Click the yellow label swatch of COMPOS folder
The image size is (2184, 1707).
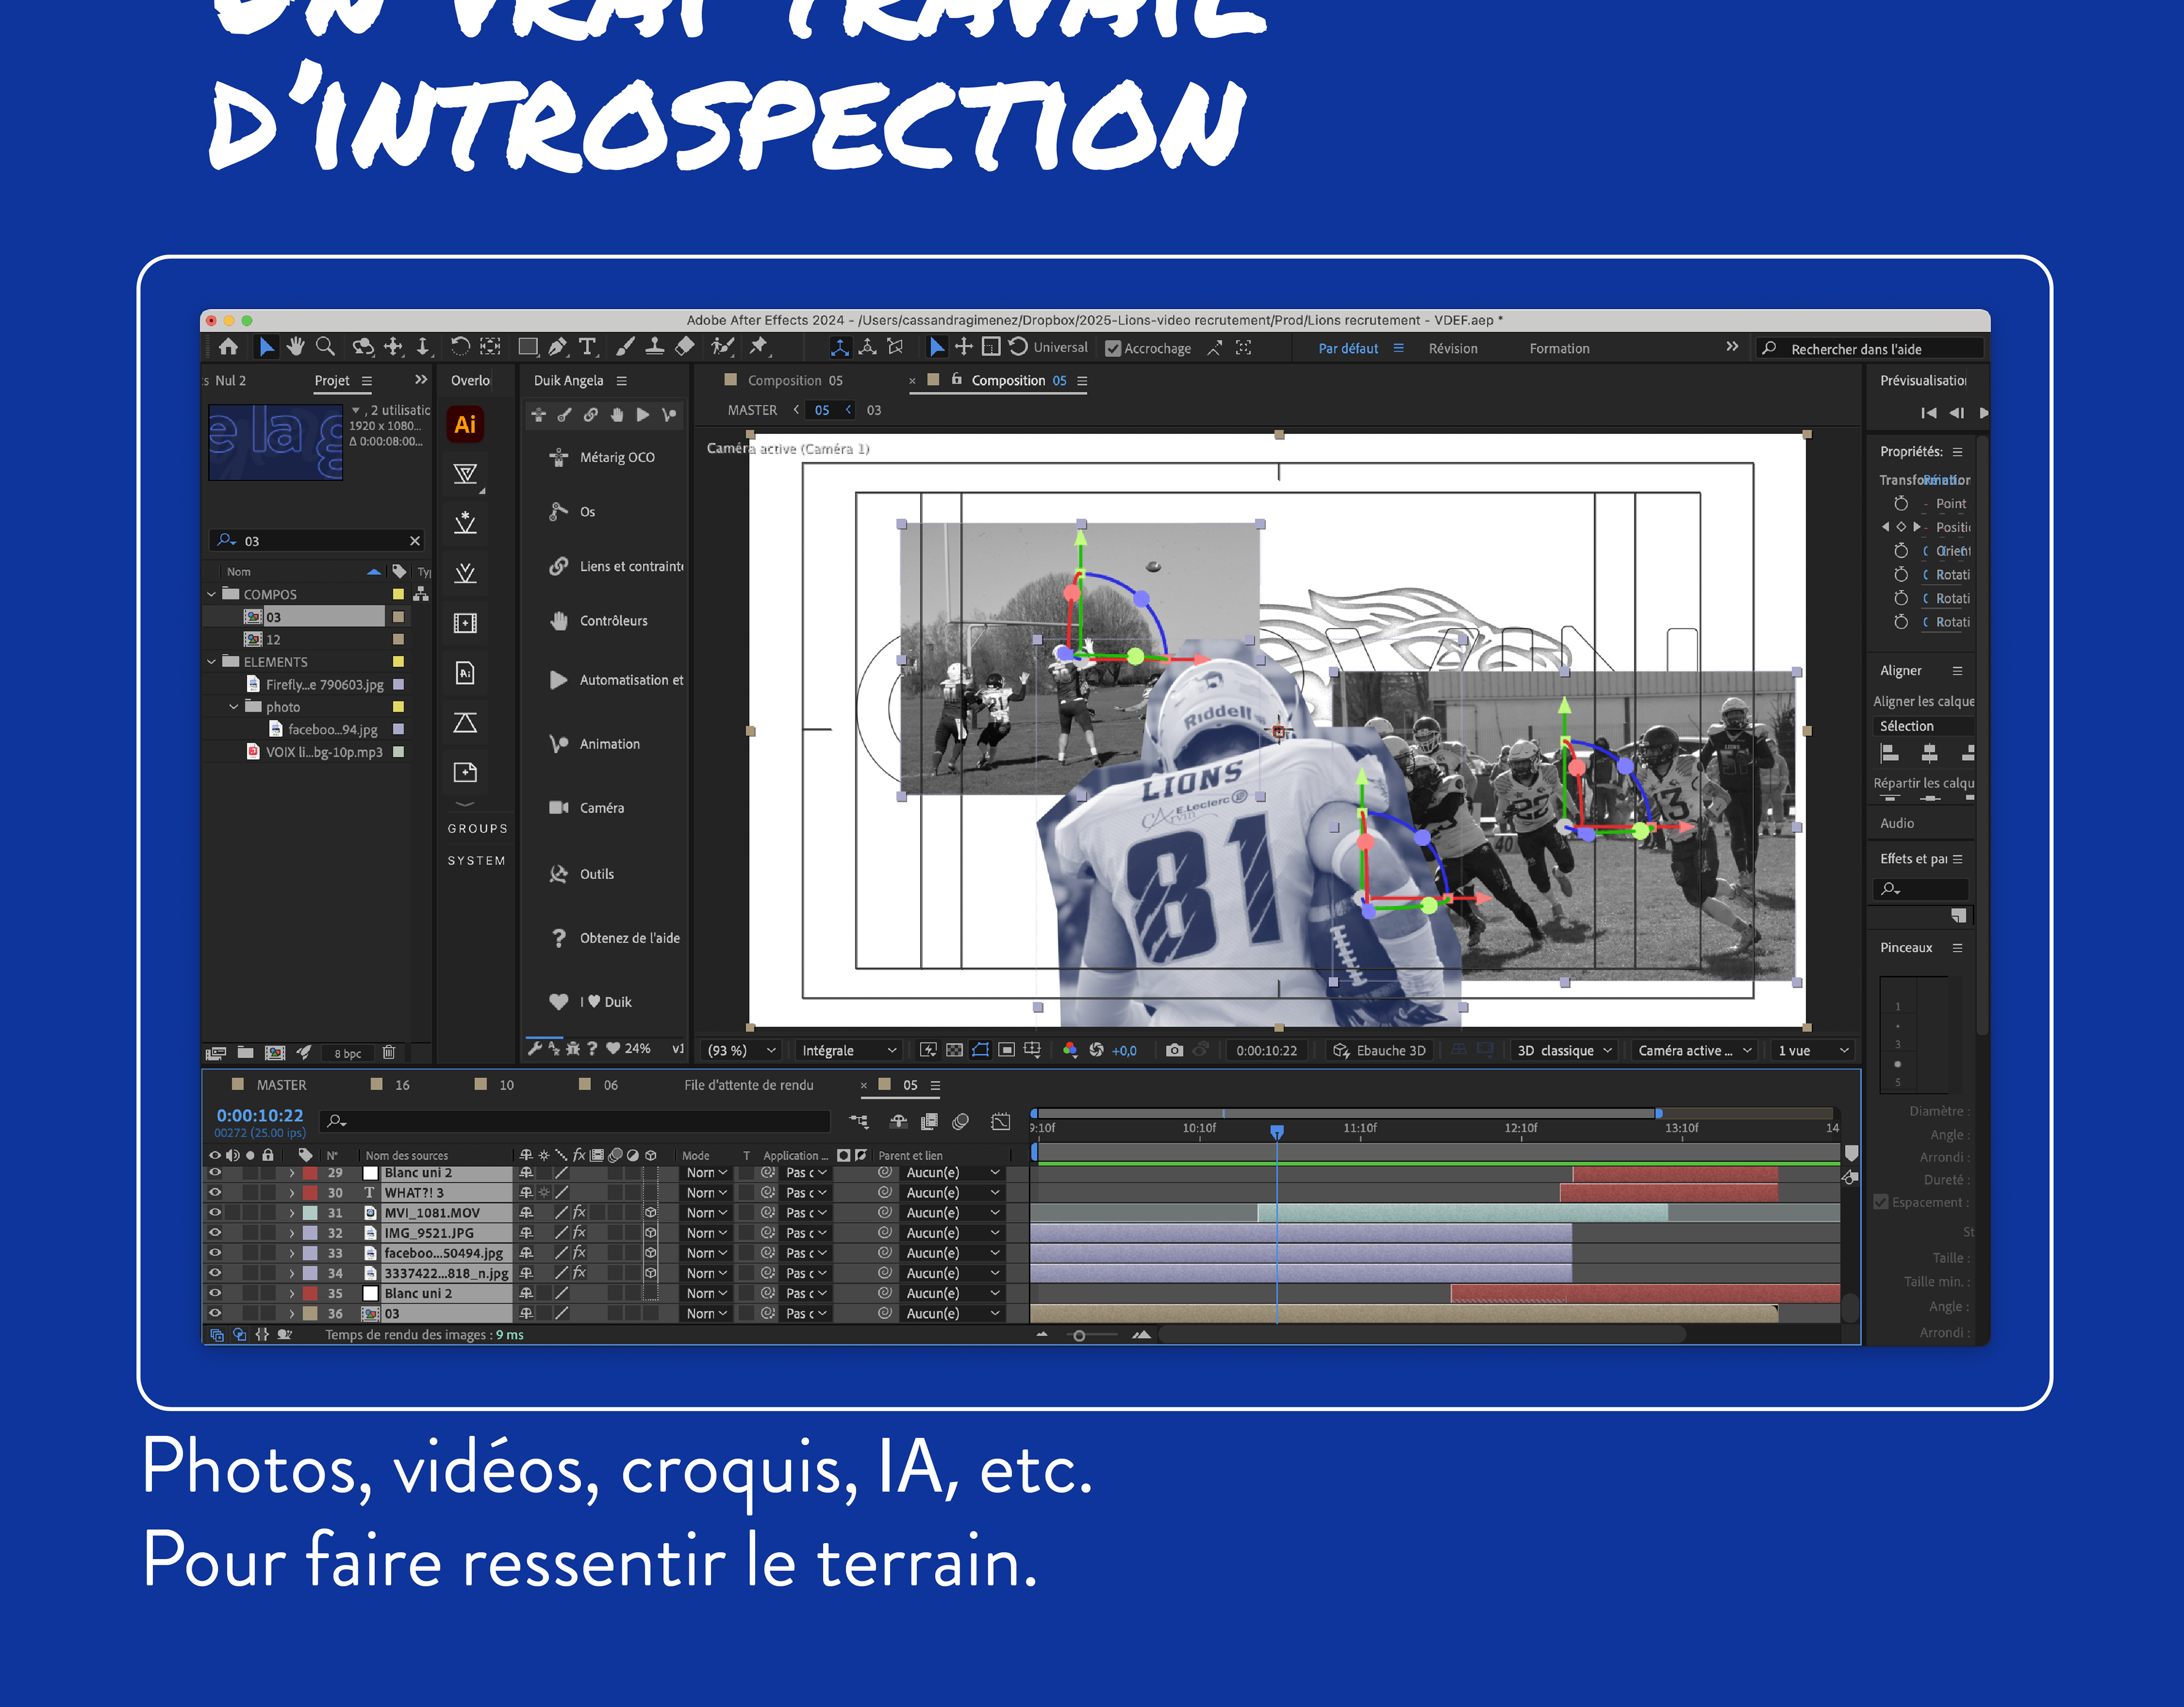point(398,594)
